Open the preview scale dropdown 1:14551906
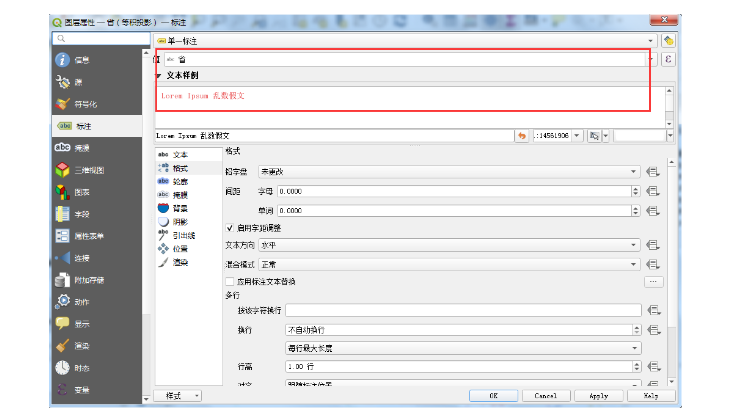Image resolution: width=734 pixels, height=416 pixels. (x=558, y=136)
